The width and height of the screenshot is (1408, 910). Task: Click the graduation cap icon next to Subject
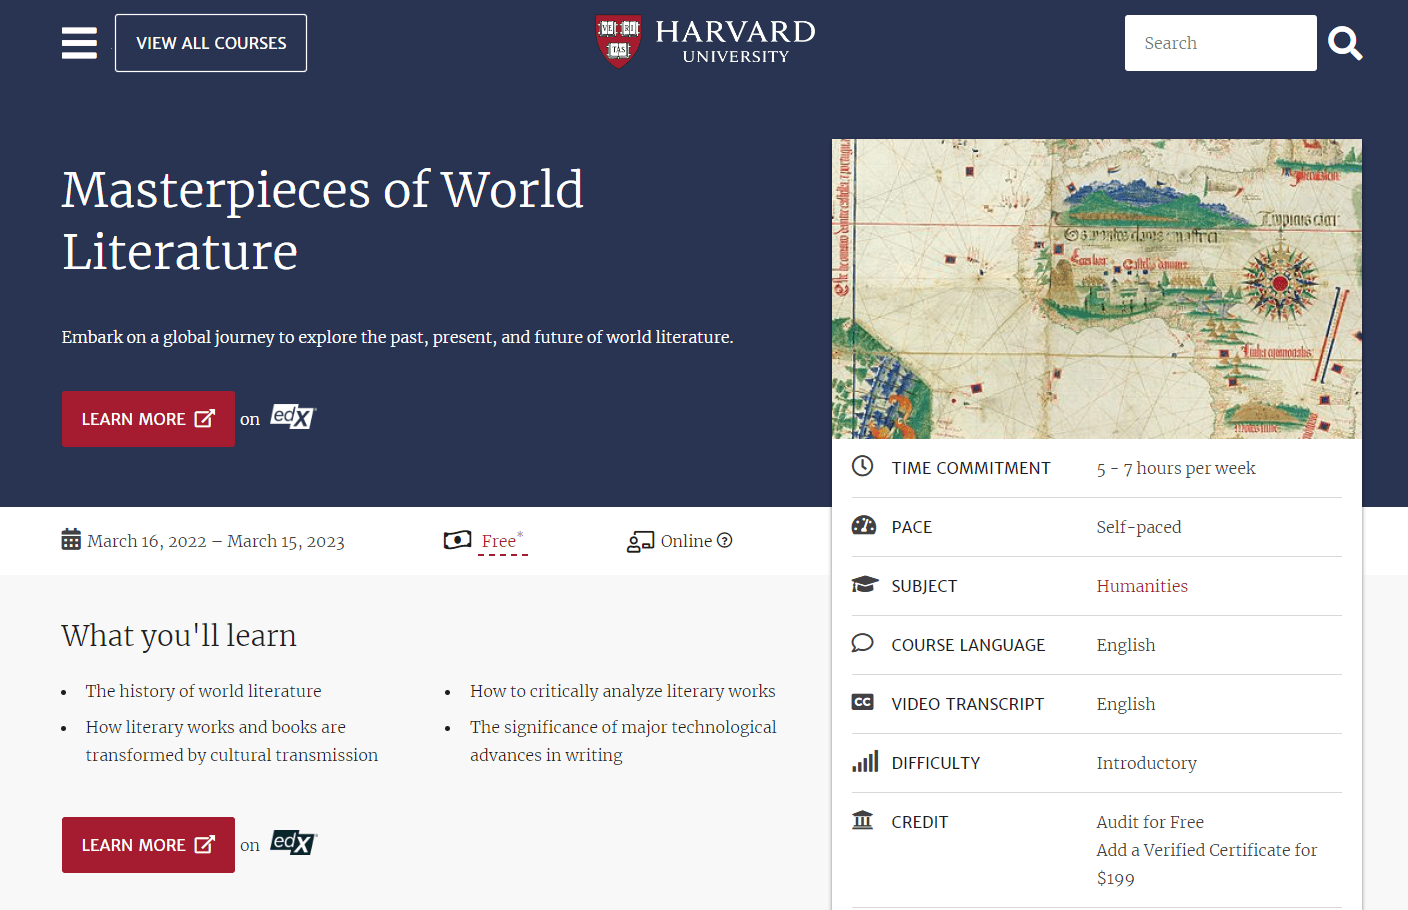point(862,584)
